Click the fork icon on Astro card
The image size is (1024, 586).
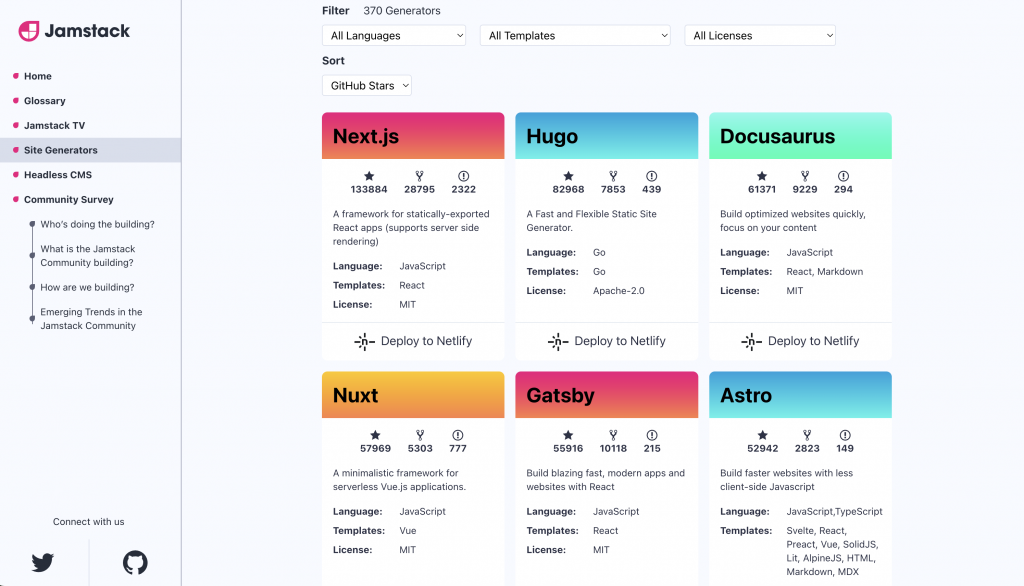807,435
